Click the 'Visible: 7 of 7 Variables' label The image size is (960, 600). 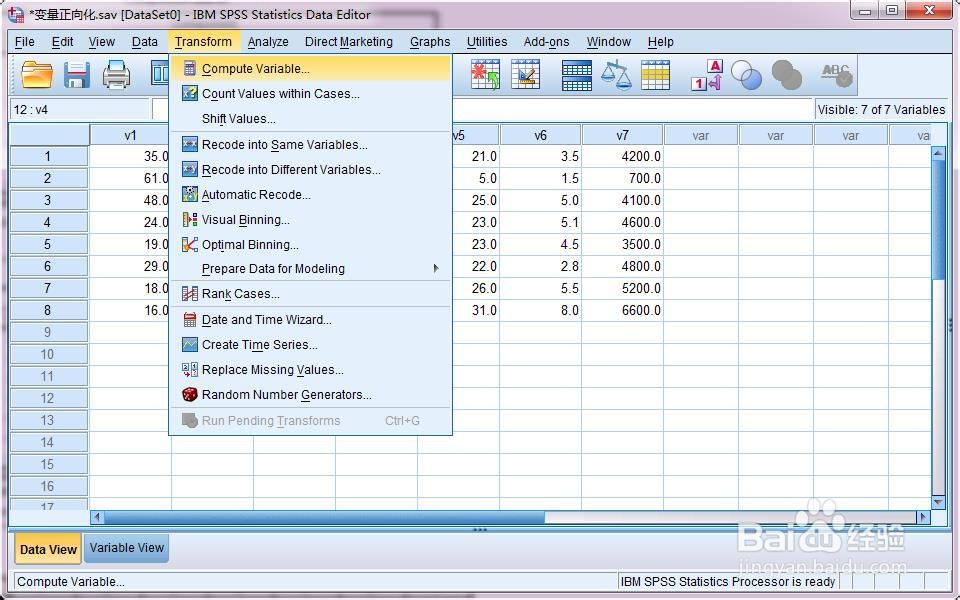tap(881, 110)
